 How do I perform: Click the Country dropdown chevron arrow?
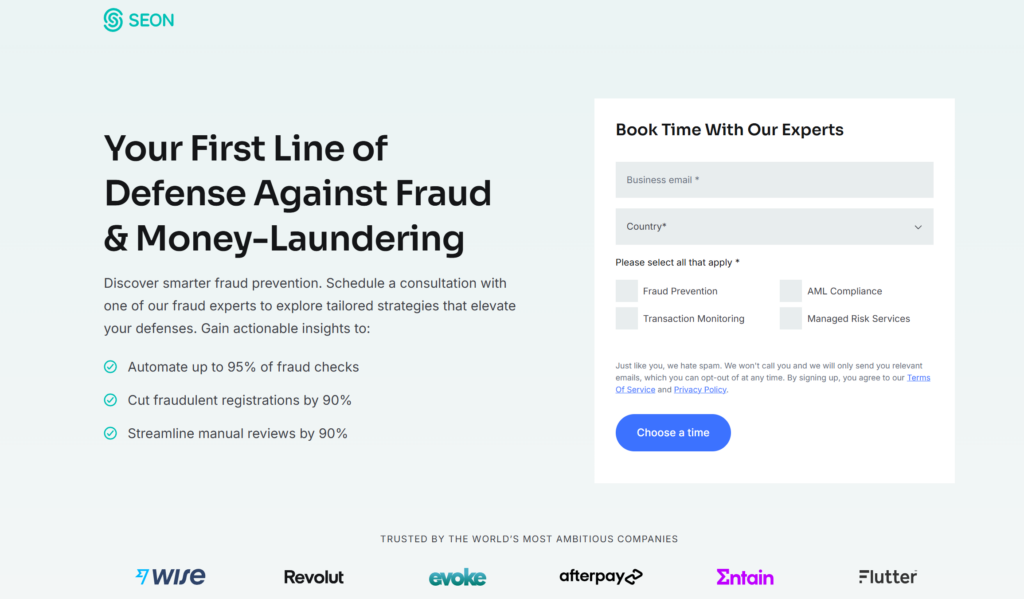click(x=918, y=227)
